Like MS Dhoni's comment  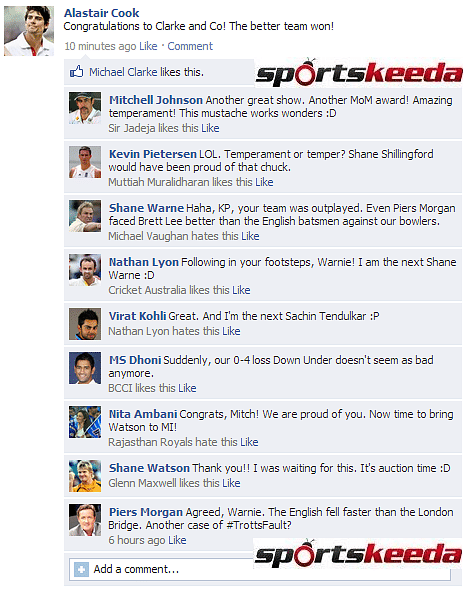[x=187, y=388]
